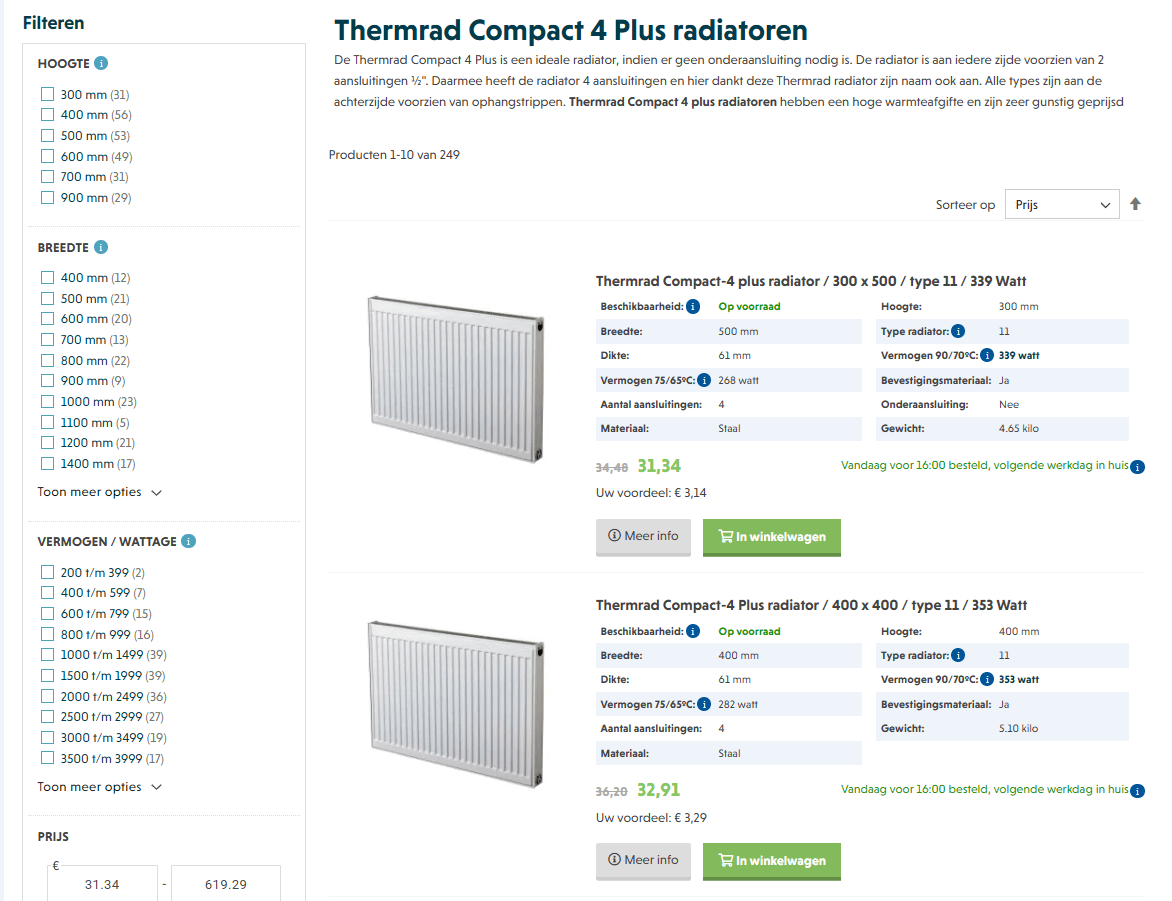This screenshot has width=1172, height=901.
Task: Click the sort direction arrow icon
Action: click(x=1135, y=204)
